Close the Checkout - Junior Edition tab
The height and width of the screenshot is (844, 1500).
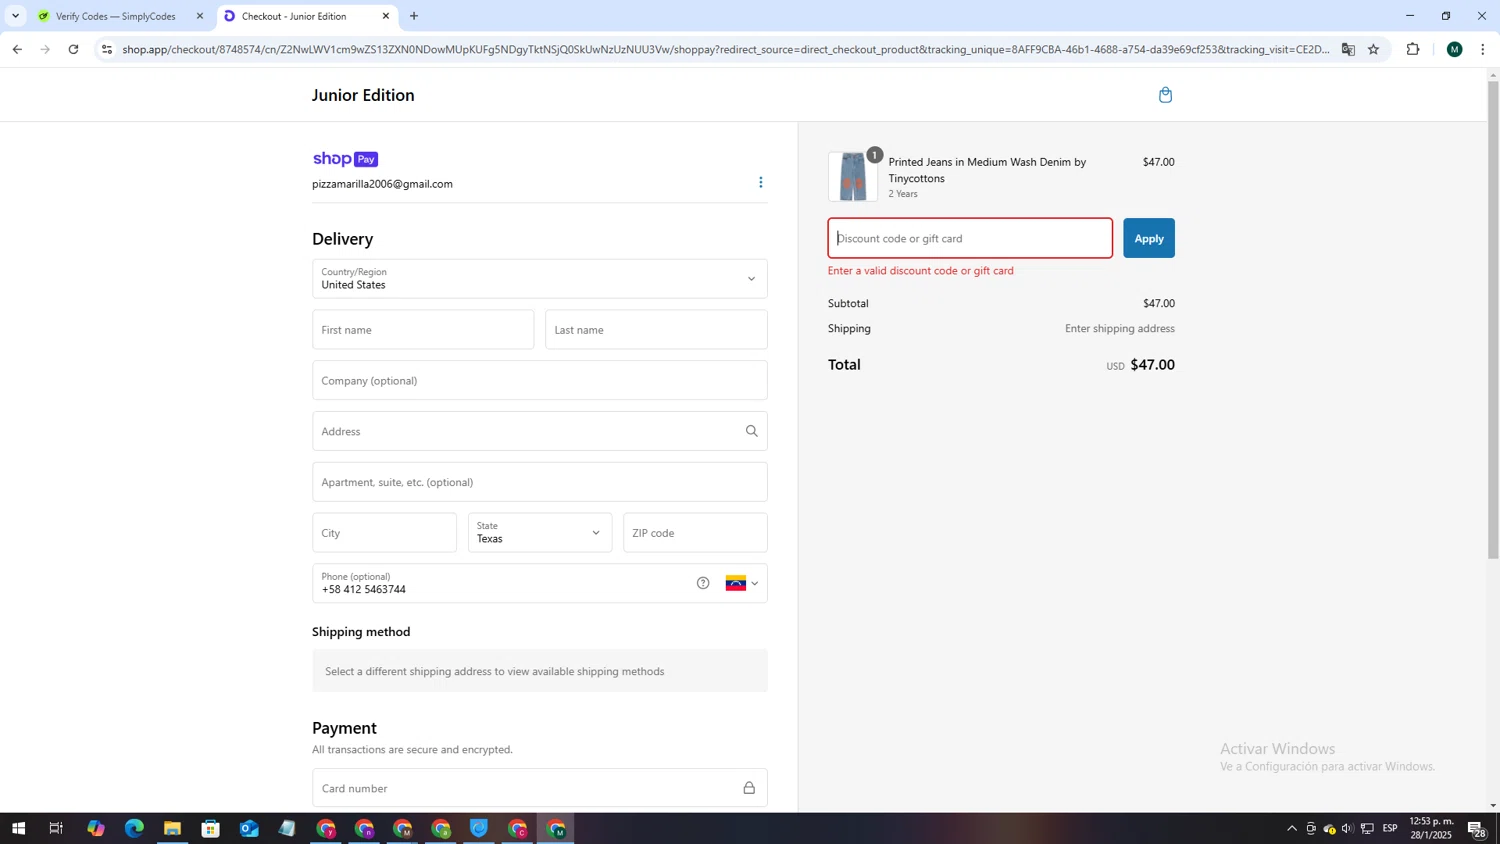coord(386,16)
